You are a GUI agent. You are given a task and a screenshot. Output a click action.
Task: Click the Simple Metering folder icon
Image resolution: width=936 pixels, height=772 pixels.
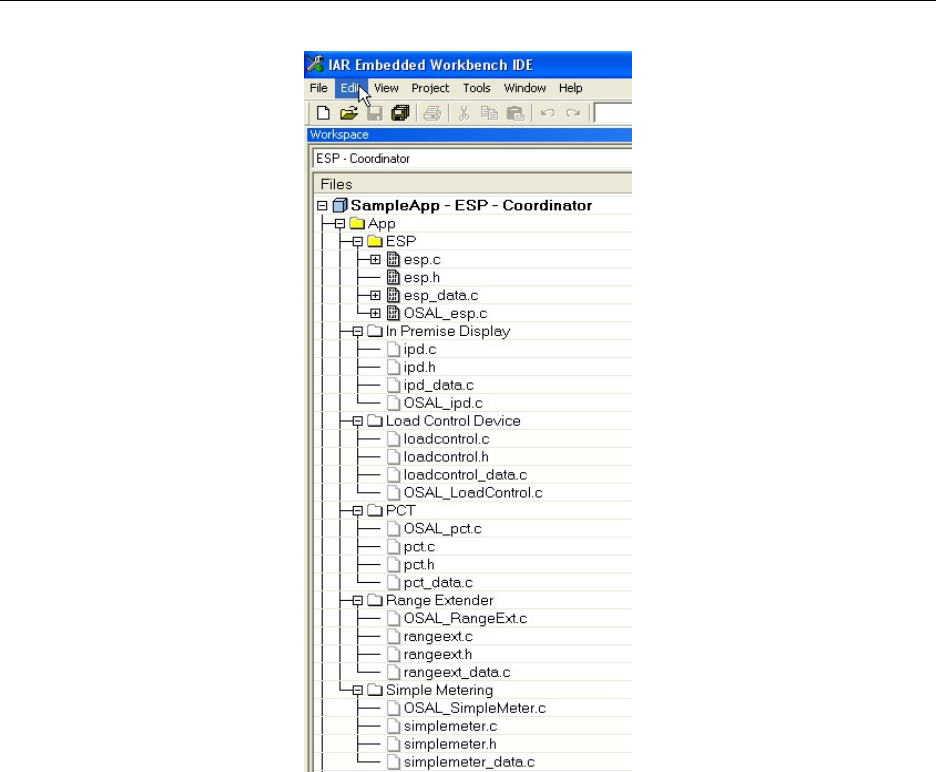click(x=375, y=690)
